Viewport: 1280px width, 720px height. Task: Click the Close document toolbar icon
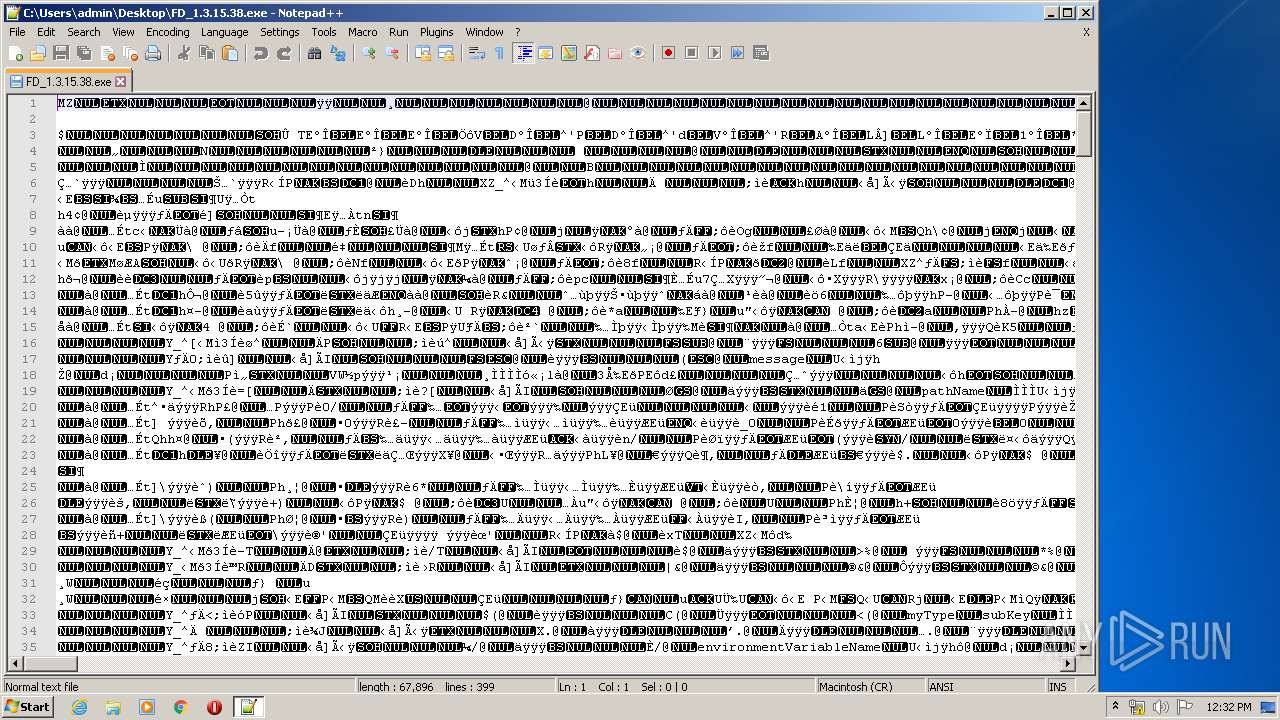pyautogui.click(x=105, y=53)
